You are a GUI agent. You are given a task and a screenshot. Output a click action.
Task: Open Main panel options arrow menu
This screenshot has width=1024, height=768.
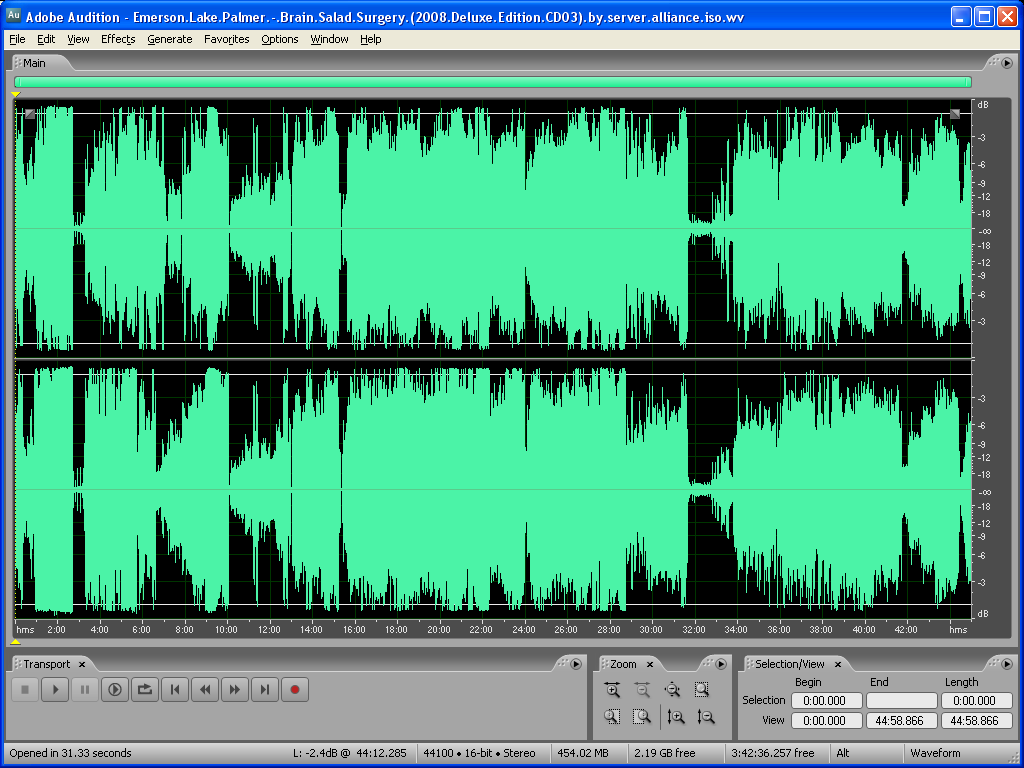[1006, 63]
